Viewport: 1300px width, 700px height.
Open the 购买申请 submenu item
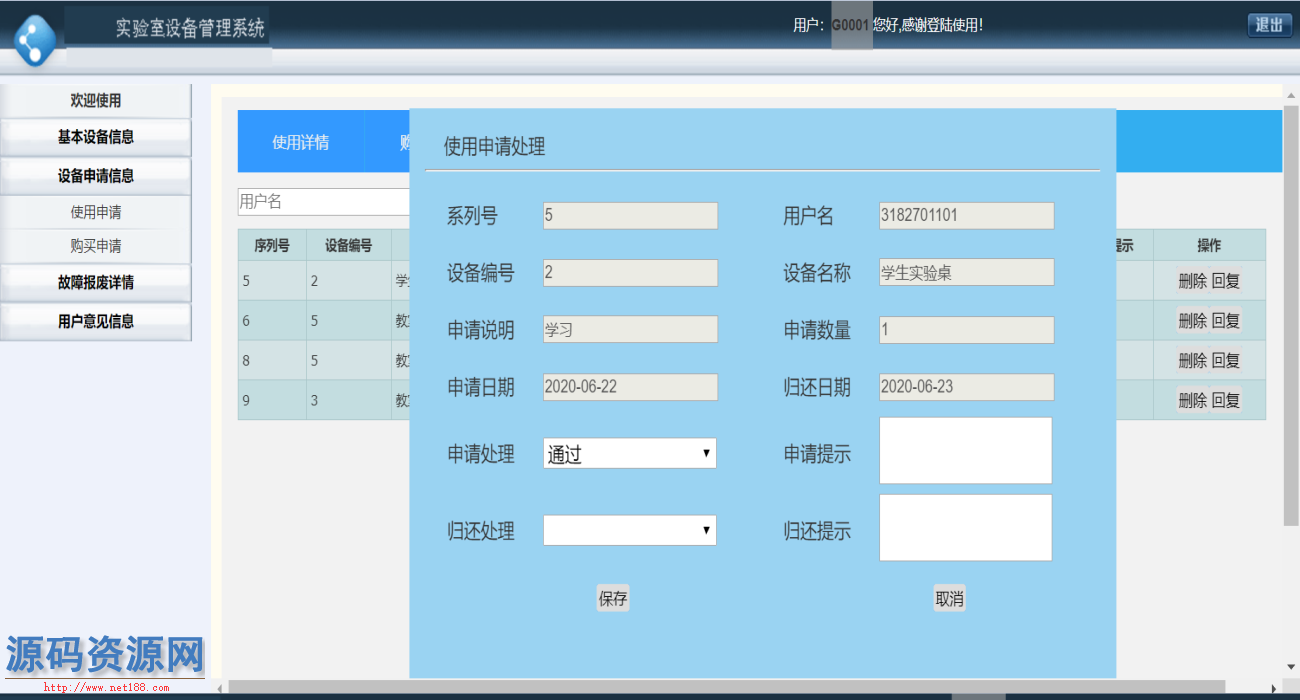(95, 246)
